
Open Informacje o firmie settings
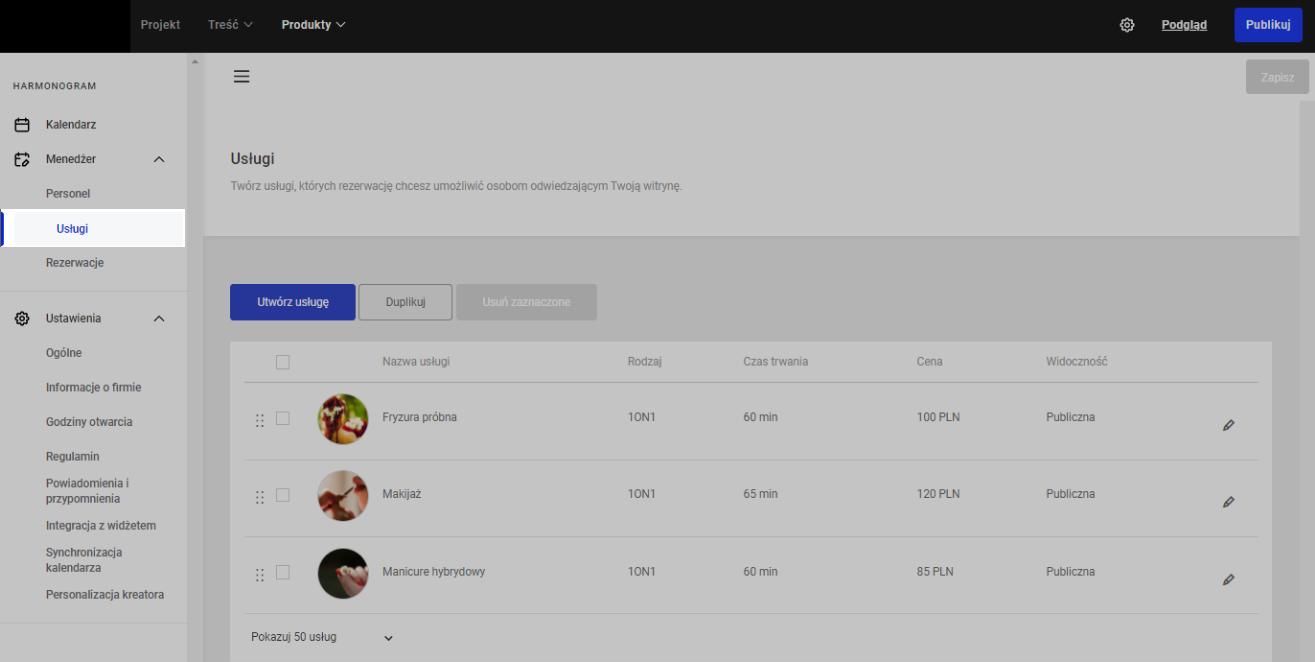(x=94, y=387)
